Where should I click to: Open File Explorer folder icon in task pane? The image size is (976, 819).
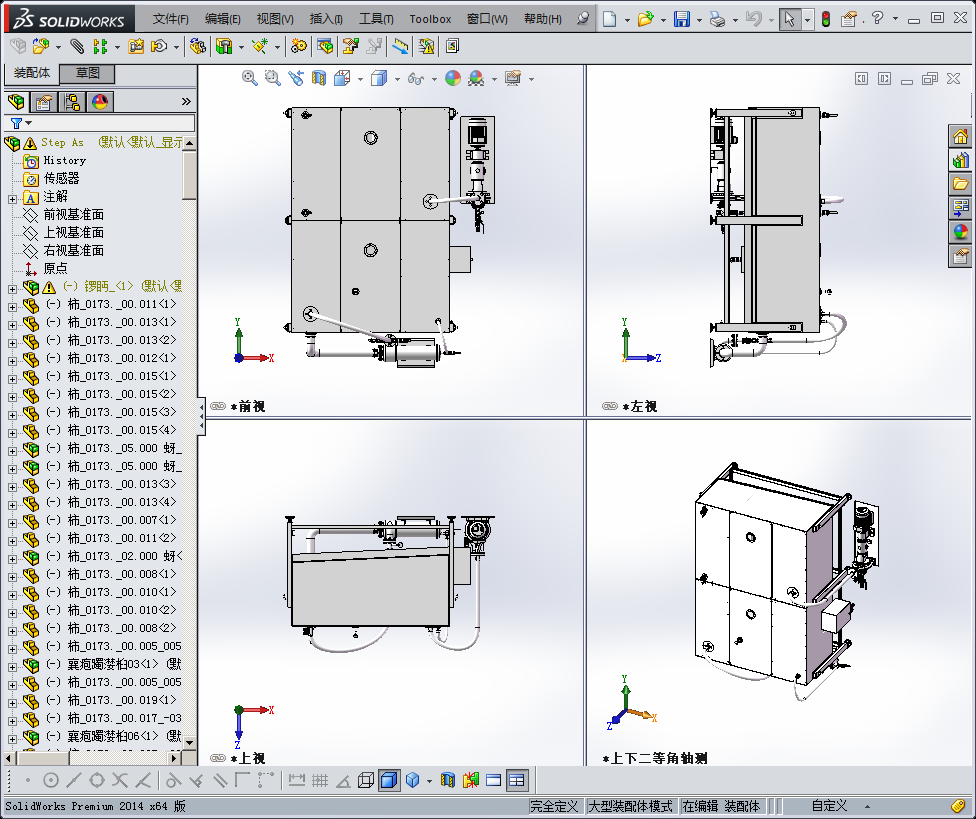click(x=960, y=184)
